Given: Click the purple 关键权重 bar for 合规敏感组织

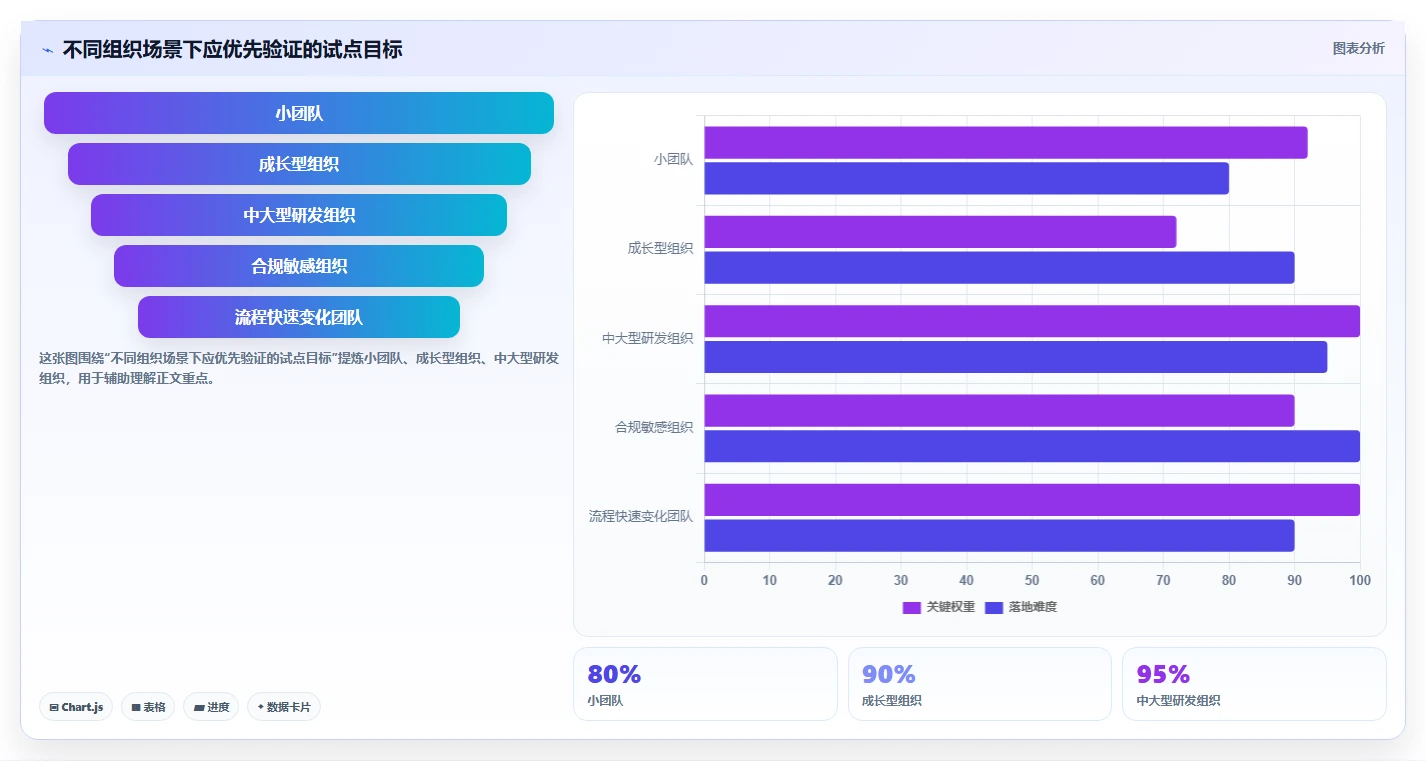Looking at the screenshot, I should coord(1000,410).
